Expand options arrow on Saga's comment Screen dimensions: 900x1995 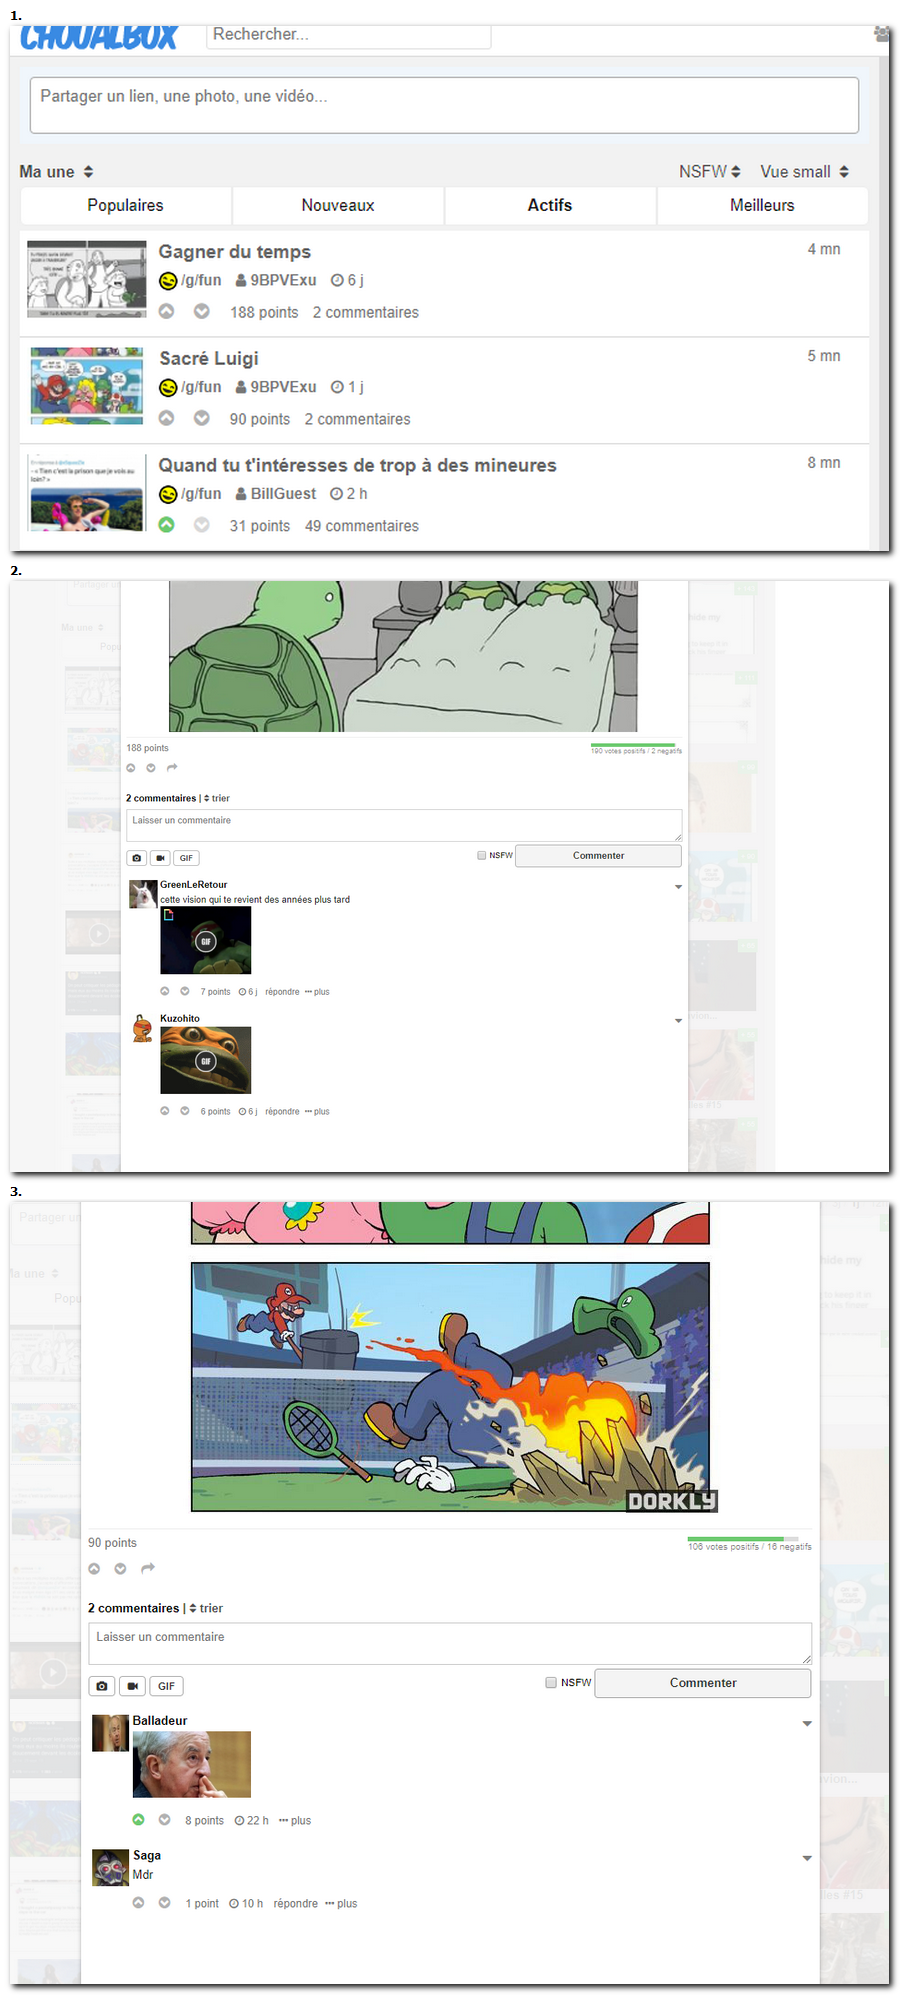click(806, 1858)
